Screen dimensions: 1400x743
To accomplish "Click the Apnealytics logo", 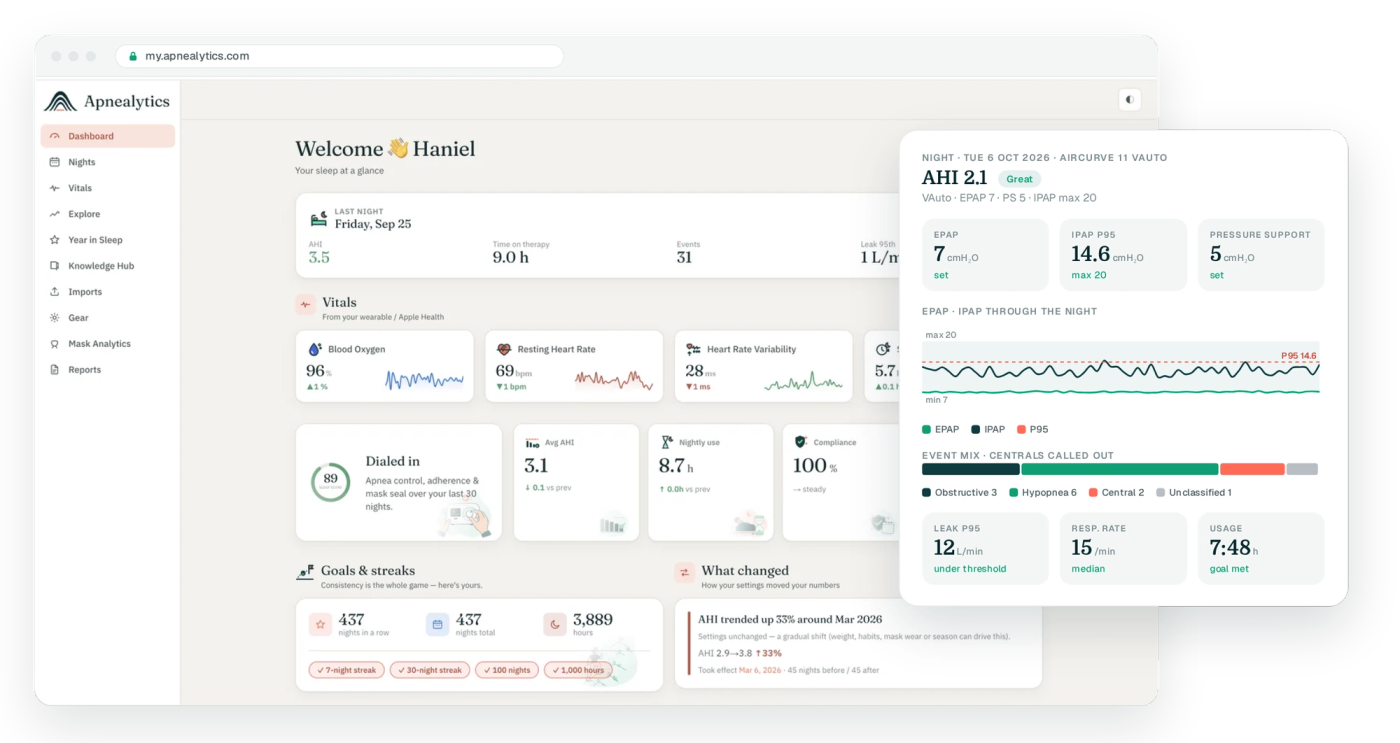I will [107, 101].
